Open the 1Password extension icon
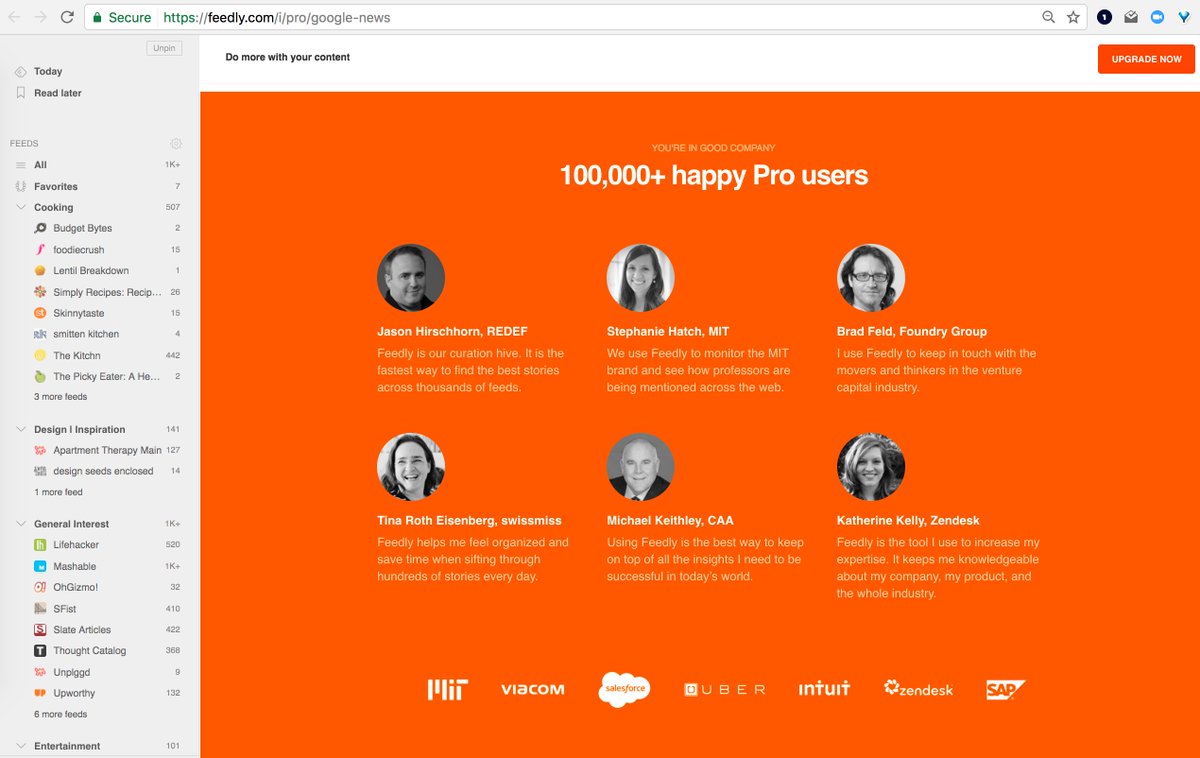Screen dimensions: 1200x758 pyautogui.click(x=1104, y=17)
